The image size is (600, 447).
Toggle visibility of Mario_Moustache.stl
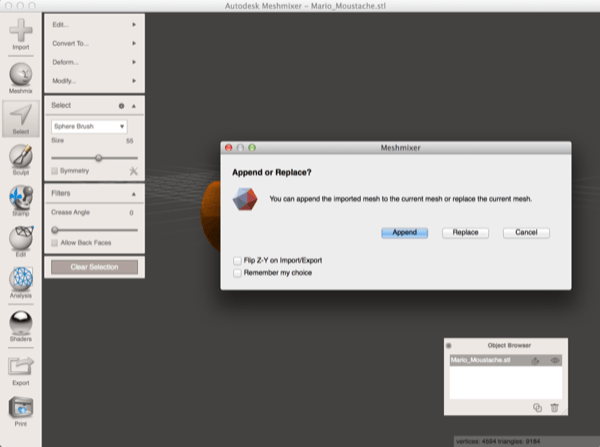coord(555,360)
